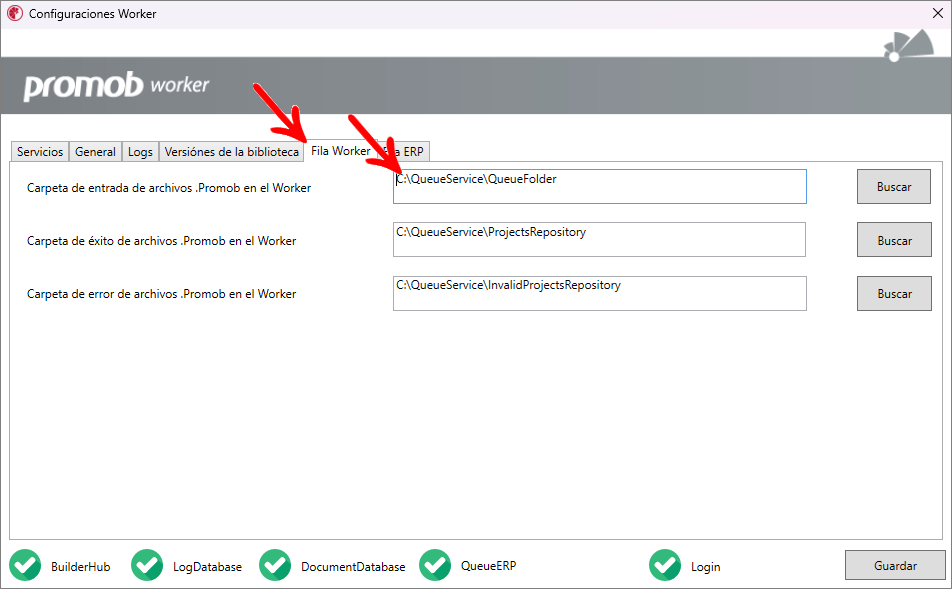952x589 pixels.
Task: Save settings with the Guardar button
Action: click(895, 565)
